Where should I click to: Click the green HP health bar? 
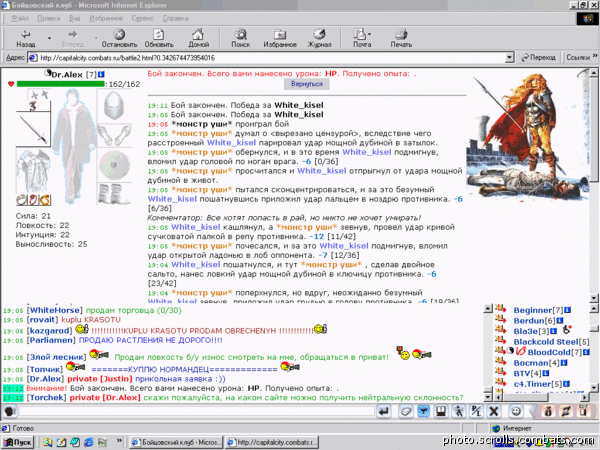tap(60, 84)
